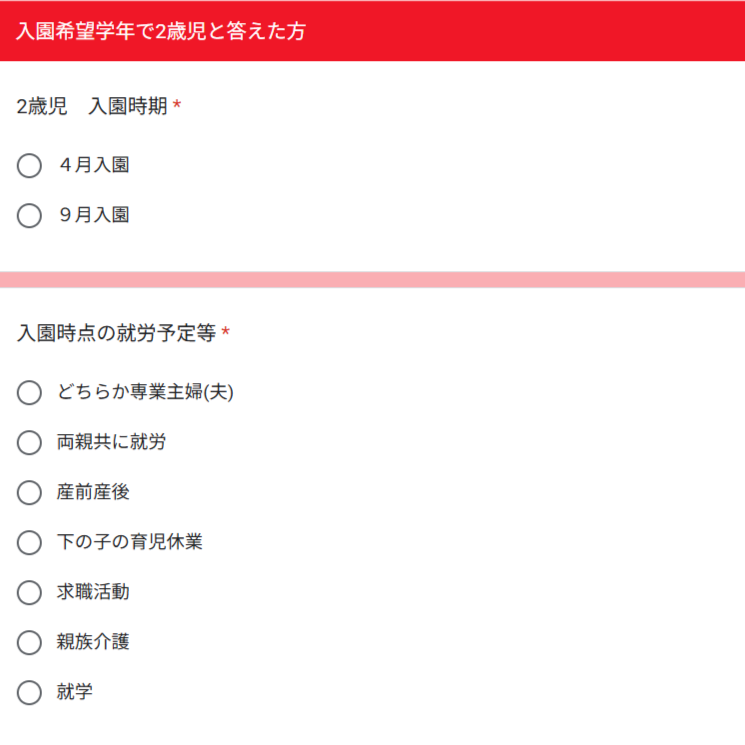Choose the どちらか専業主婦(夫) radio circle
745x745 pixels.
tap(29, 392)
